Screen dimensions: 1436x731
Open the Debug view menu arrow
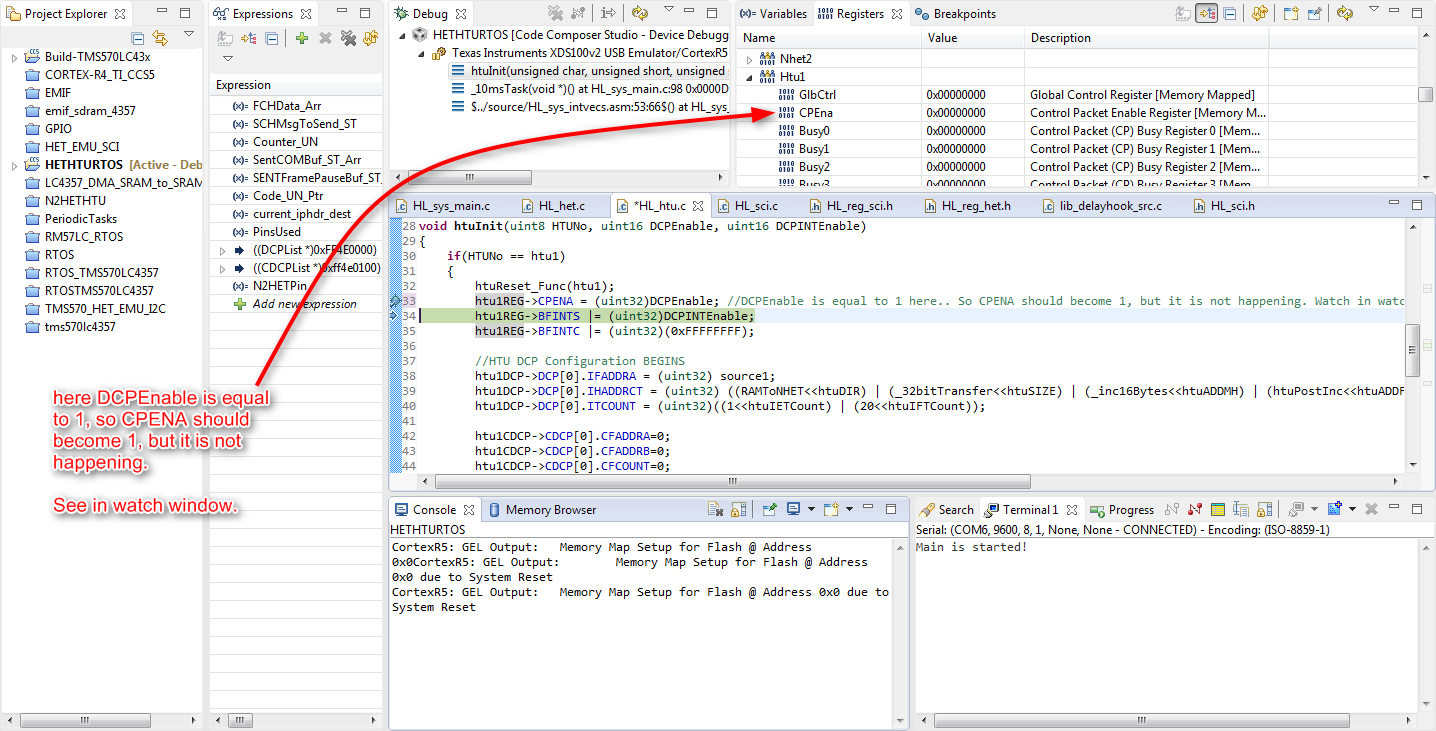click(669, 10)
